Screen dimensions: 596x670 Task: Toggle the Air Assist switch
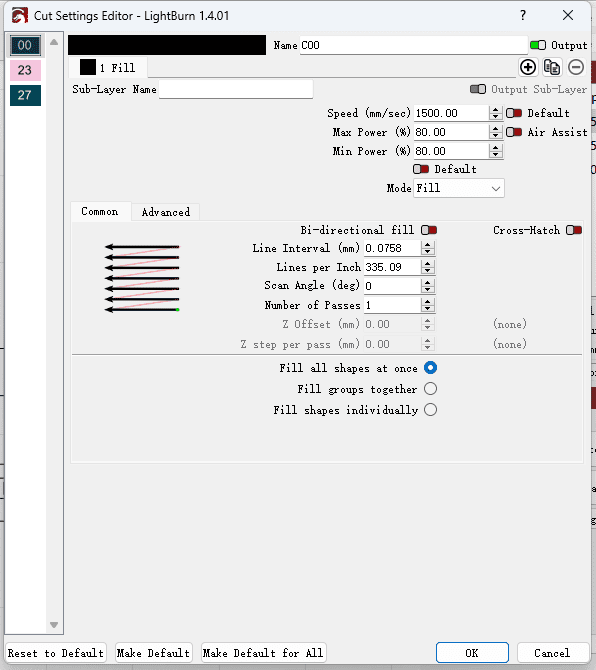pyautogui.click(x=514, y=132)
